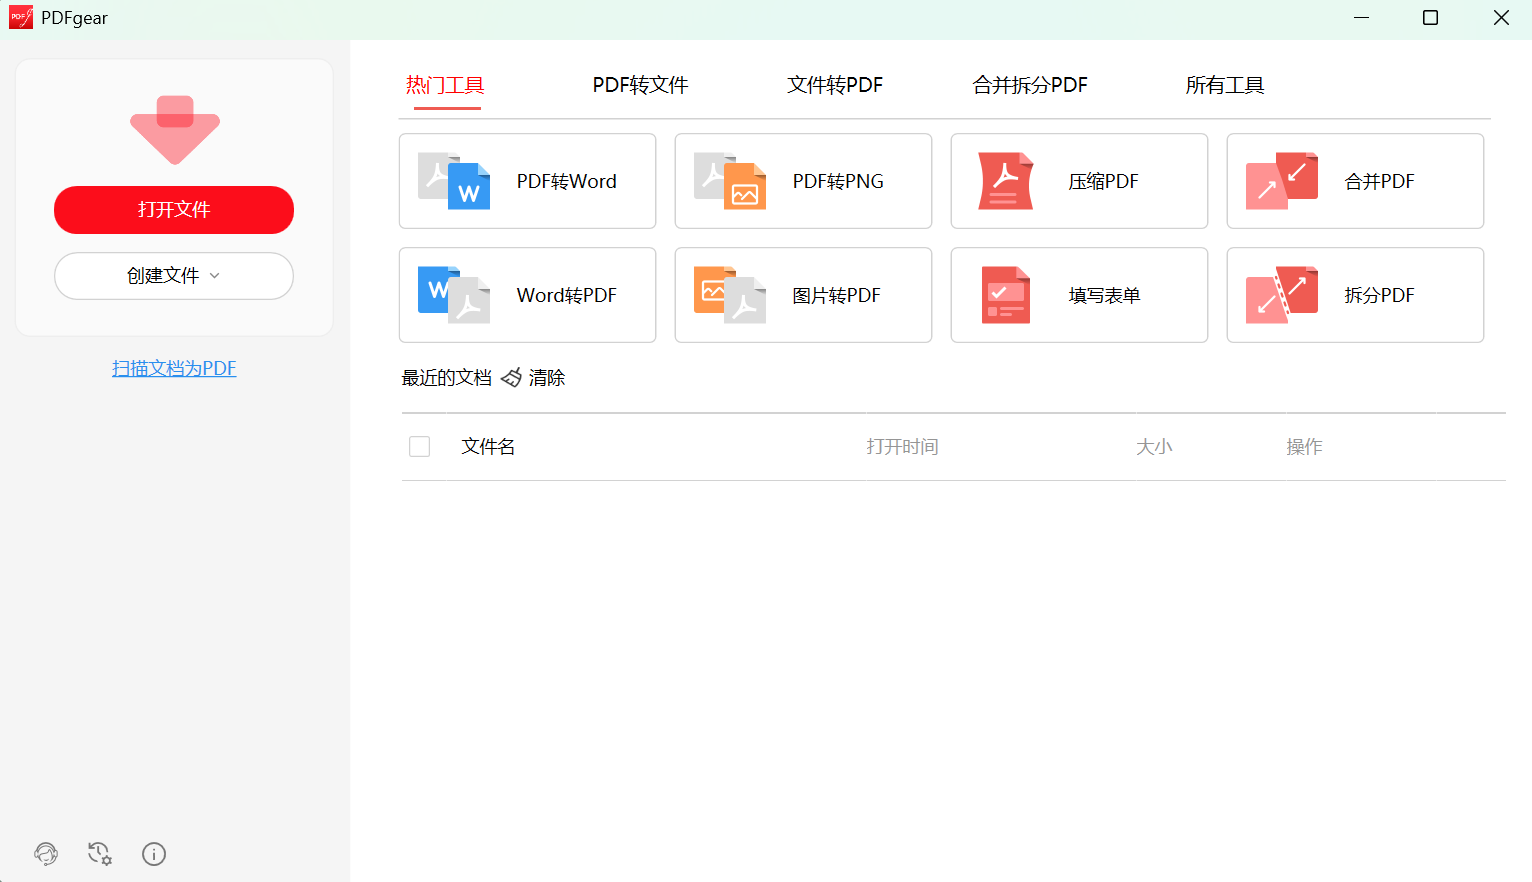This screenshot has width=1532, height=882.
Task: Expand the 创建文件 dropdown
Action: 173,275
